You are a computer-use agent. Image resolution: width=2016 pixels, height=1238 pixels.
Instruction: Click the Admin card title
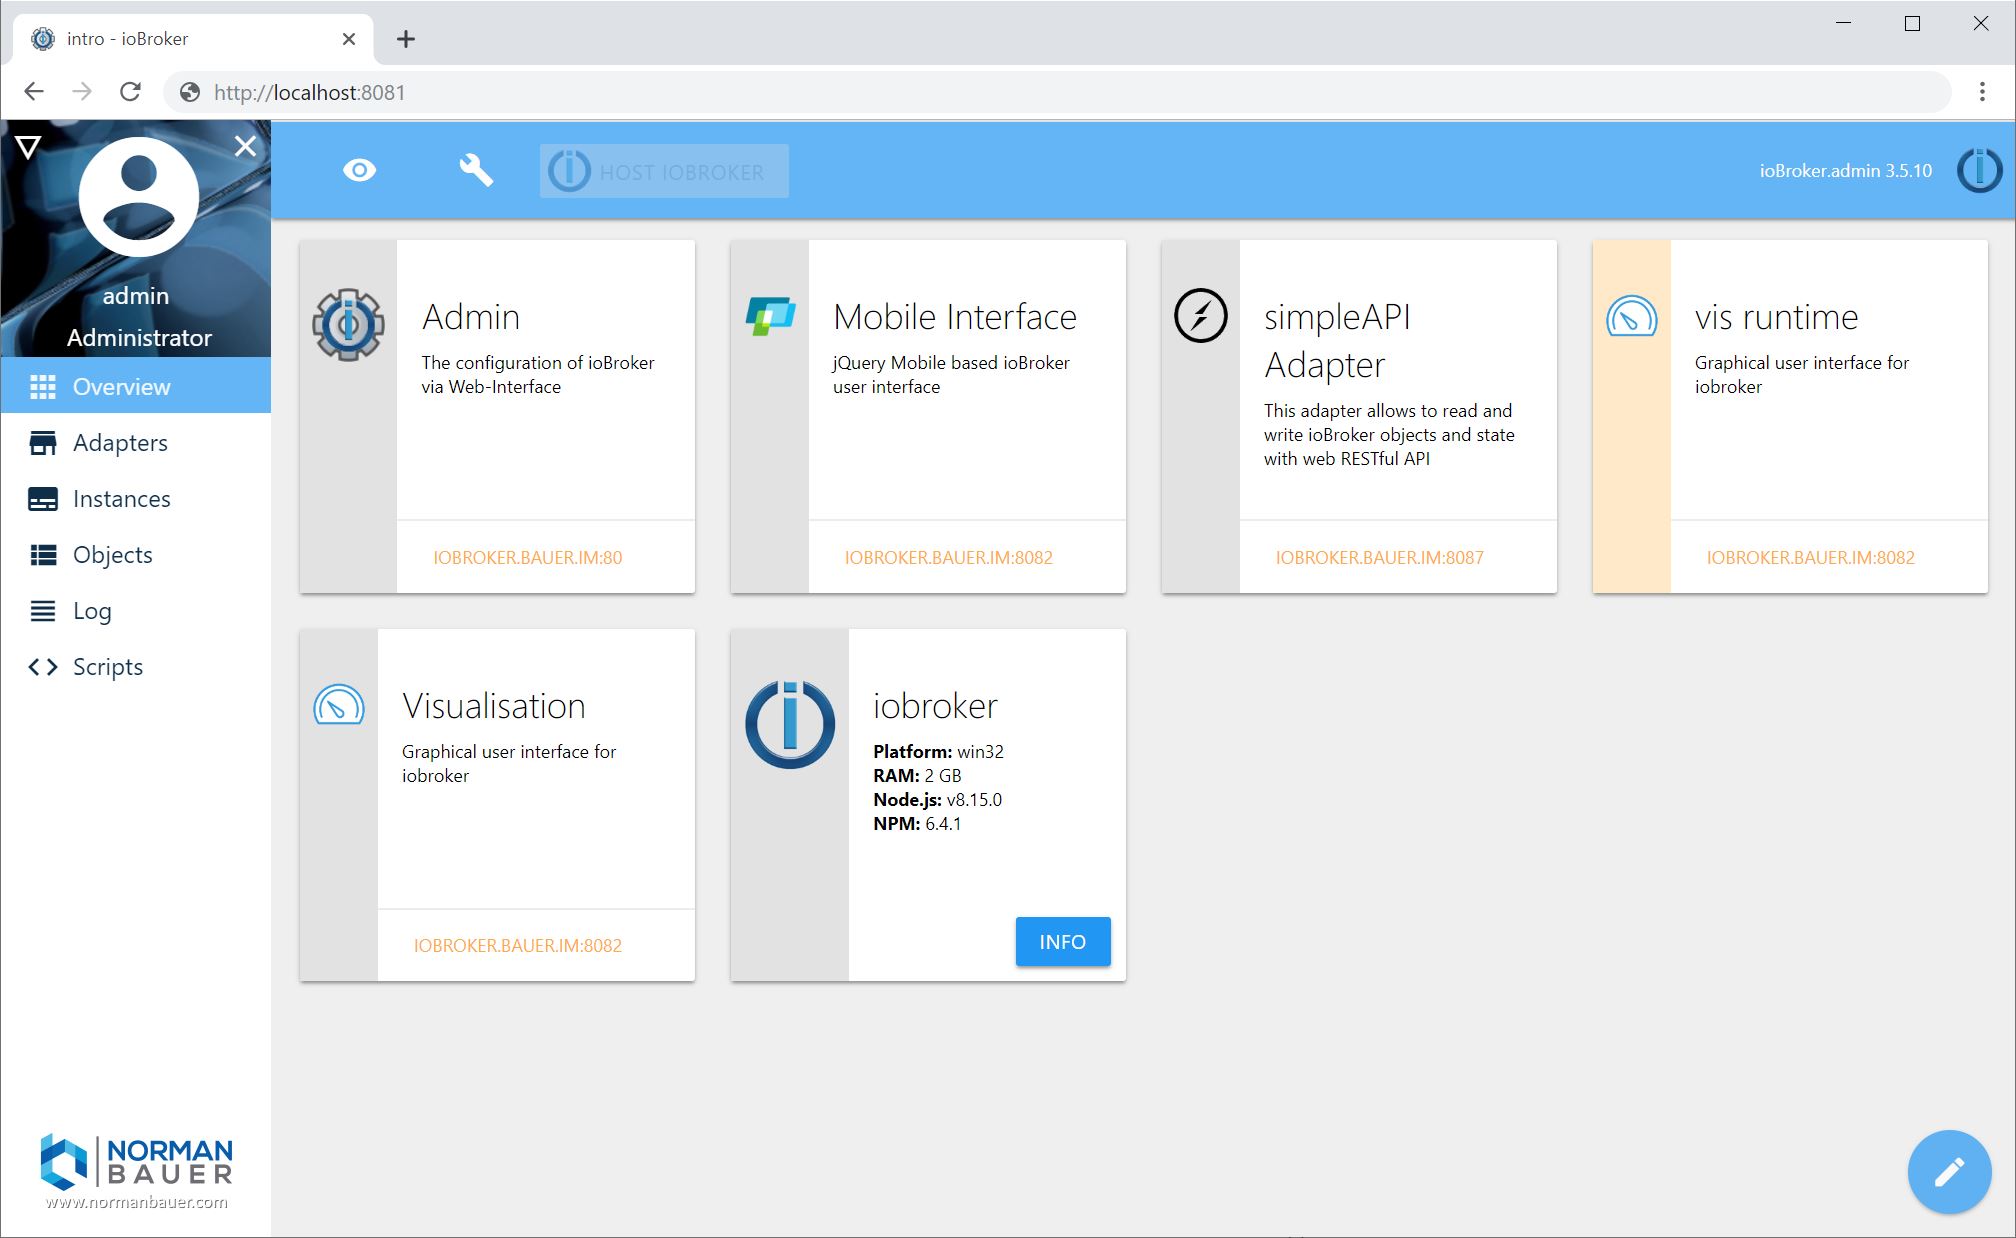(x=471, y=317)
